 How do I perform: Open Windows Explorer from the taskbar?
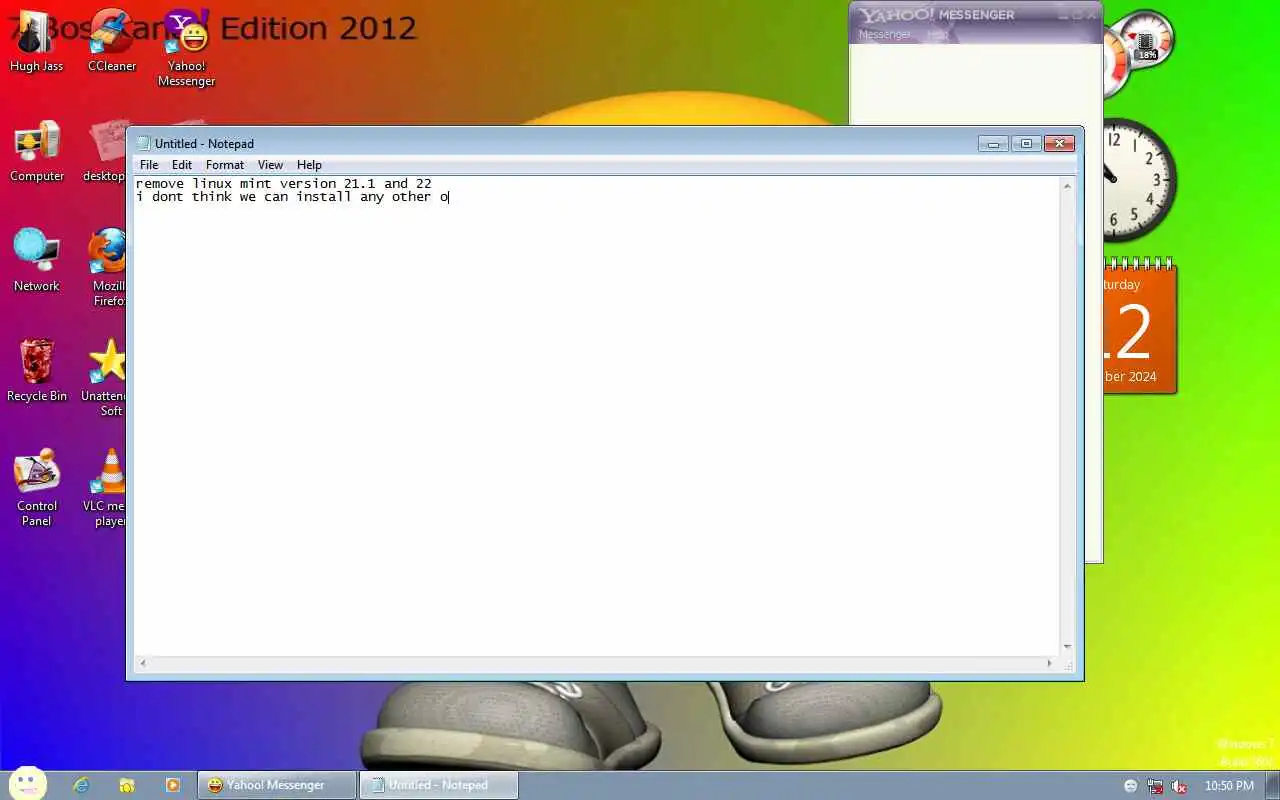click(127, 785)
